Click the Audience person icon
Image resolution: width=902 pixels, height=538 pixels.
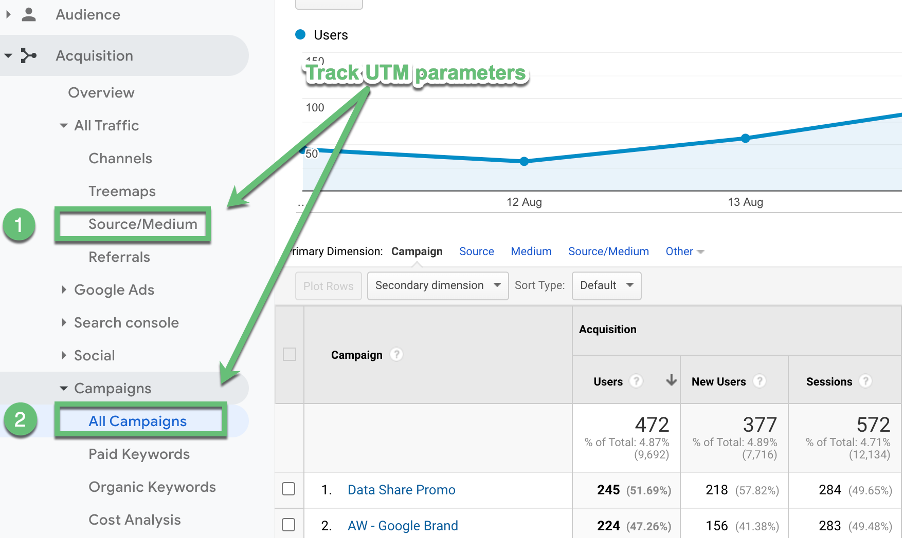click(28, 15)
